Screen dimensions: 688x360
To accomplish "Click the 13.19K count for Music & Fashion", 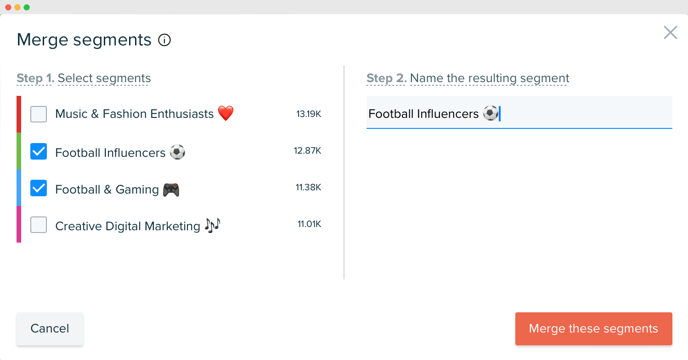I will click(309, 114).
